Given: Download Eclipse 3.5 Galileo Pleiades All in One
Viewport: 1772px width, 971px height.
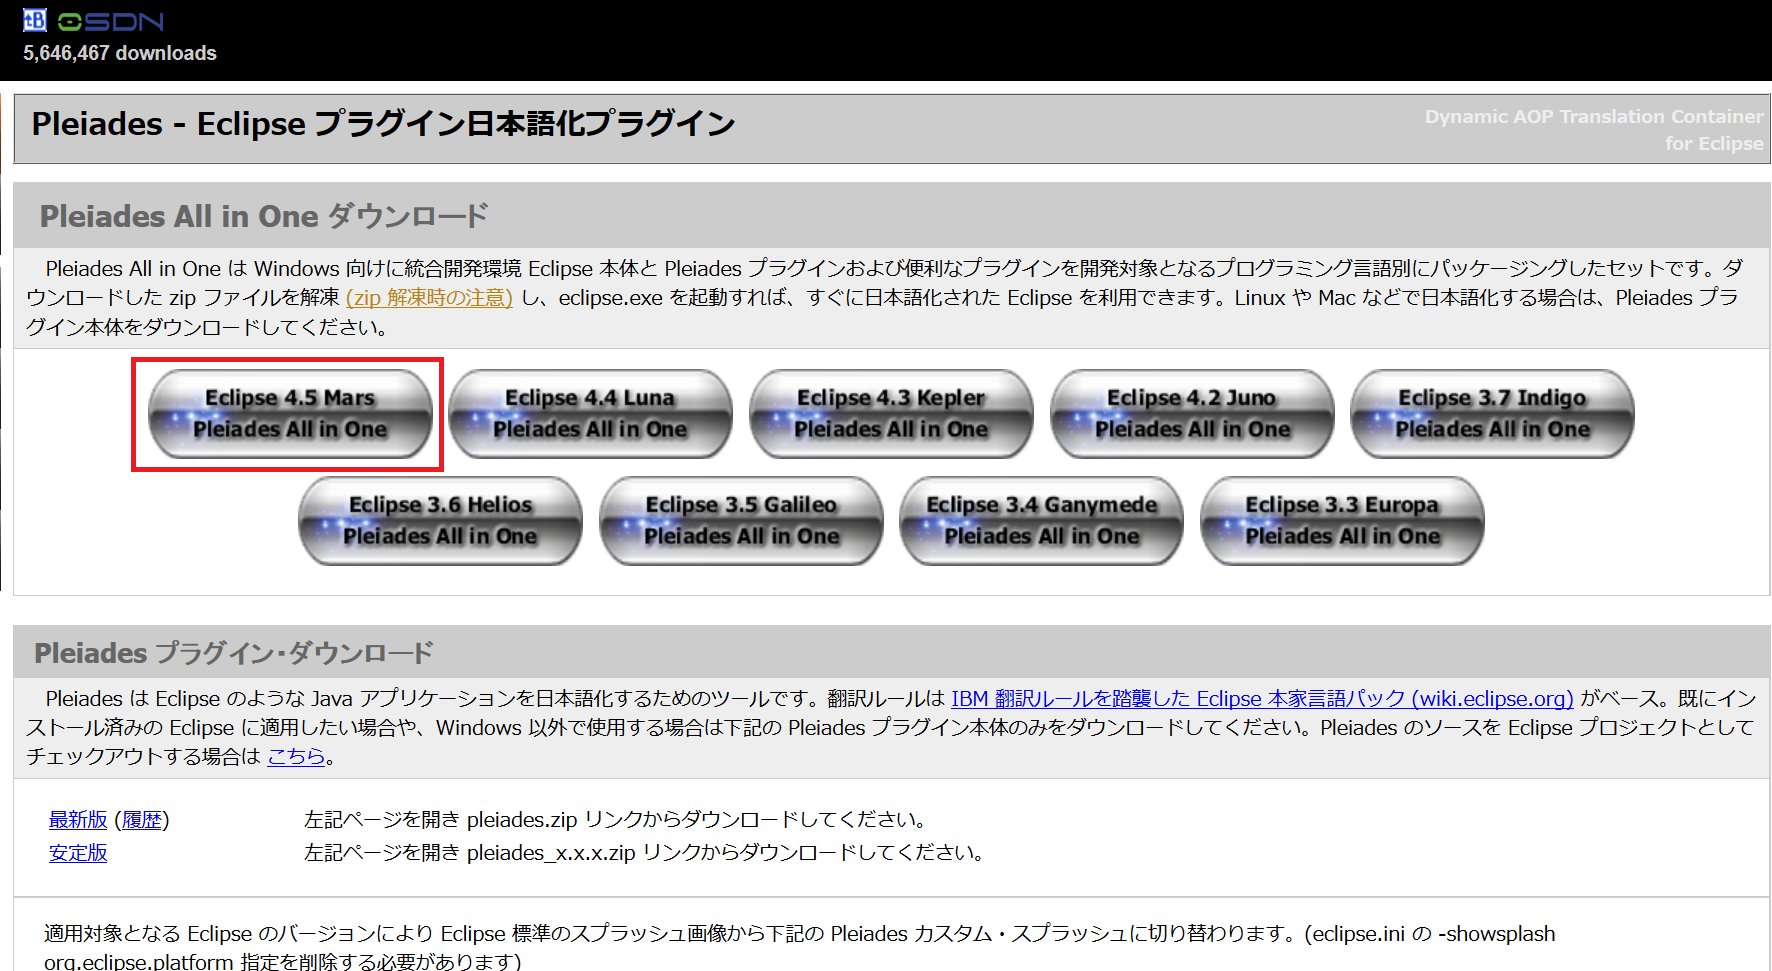Looking at the screenshot, I should 740,520.
